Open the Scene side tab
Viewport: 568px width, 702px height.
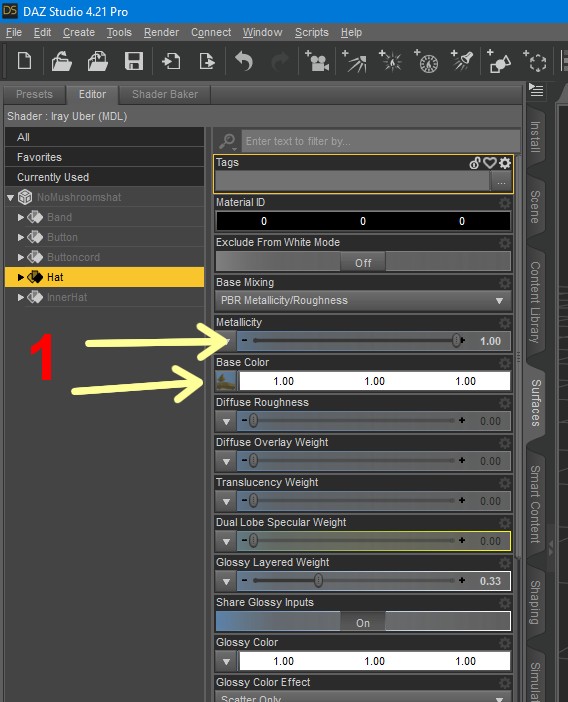[535, 207]
